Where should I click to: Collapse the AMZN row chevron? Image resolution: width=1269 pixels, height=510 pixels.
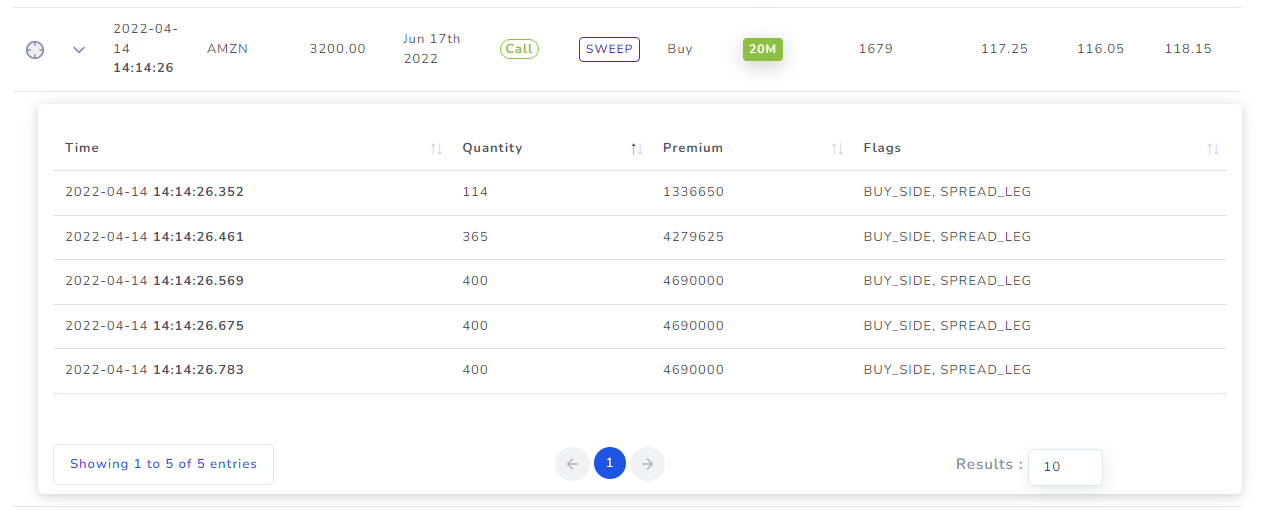click(x=79, y=50)
